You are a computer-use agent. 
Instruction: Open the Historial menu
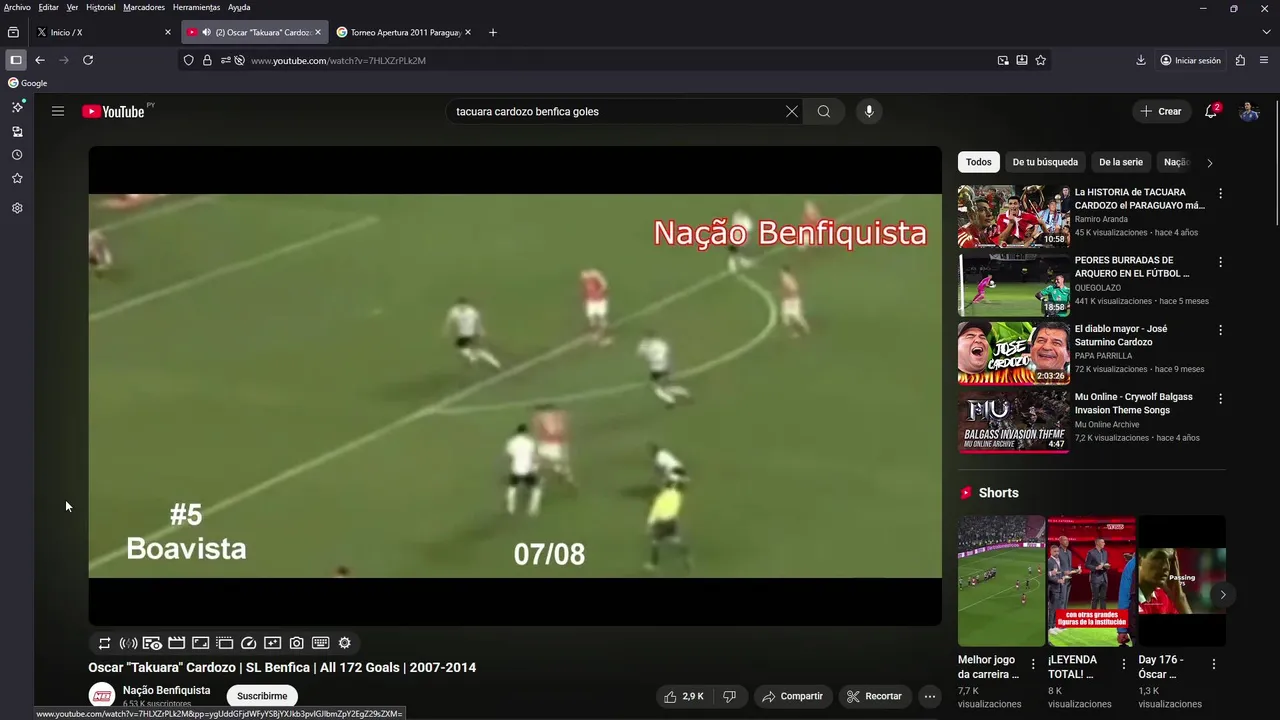100,7
